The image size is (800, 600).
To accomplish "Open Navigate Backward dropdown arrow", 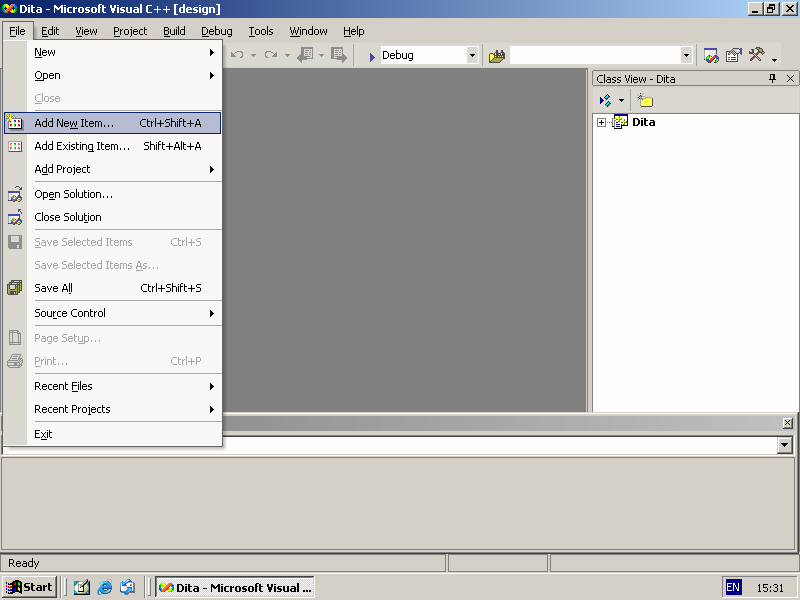I will click(x=321, y=56).
